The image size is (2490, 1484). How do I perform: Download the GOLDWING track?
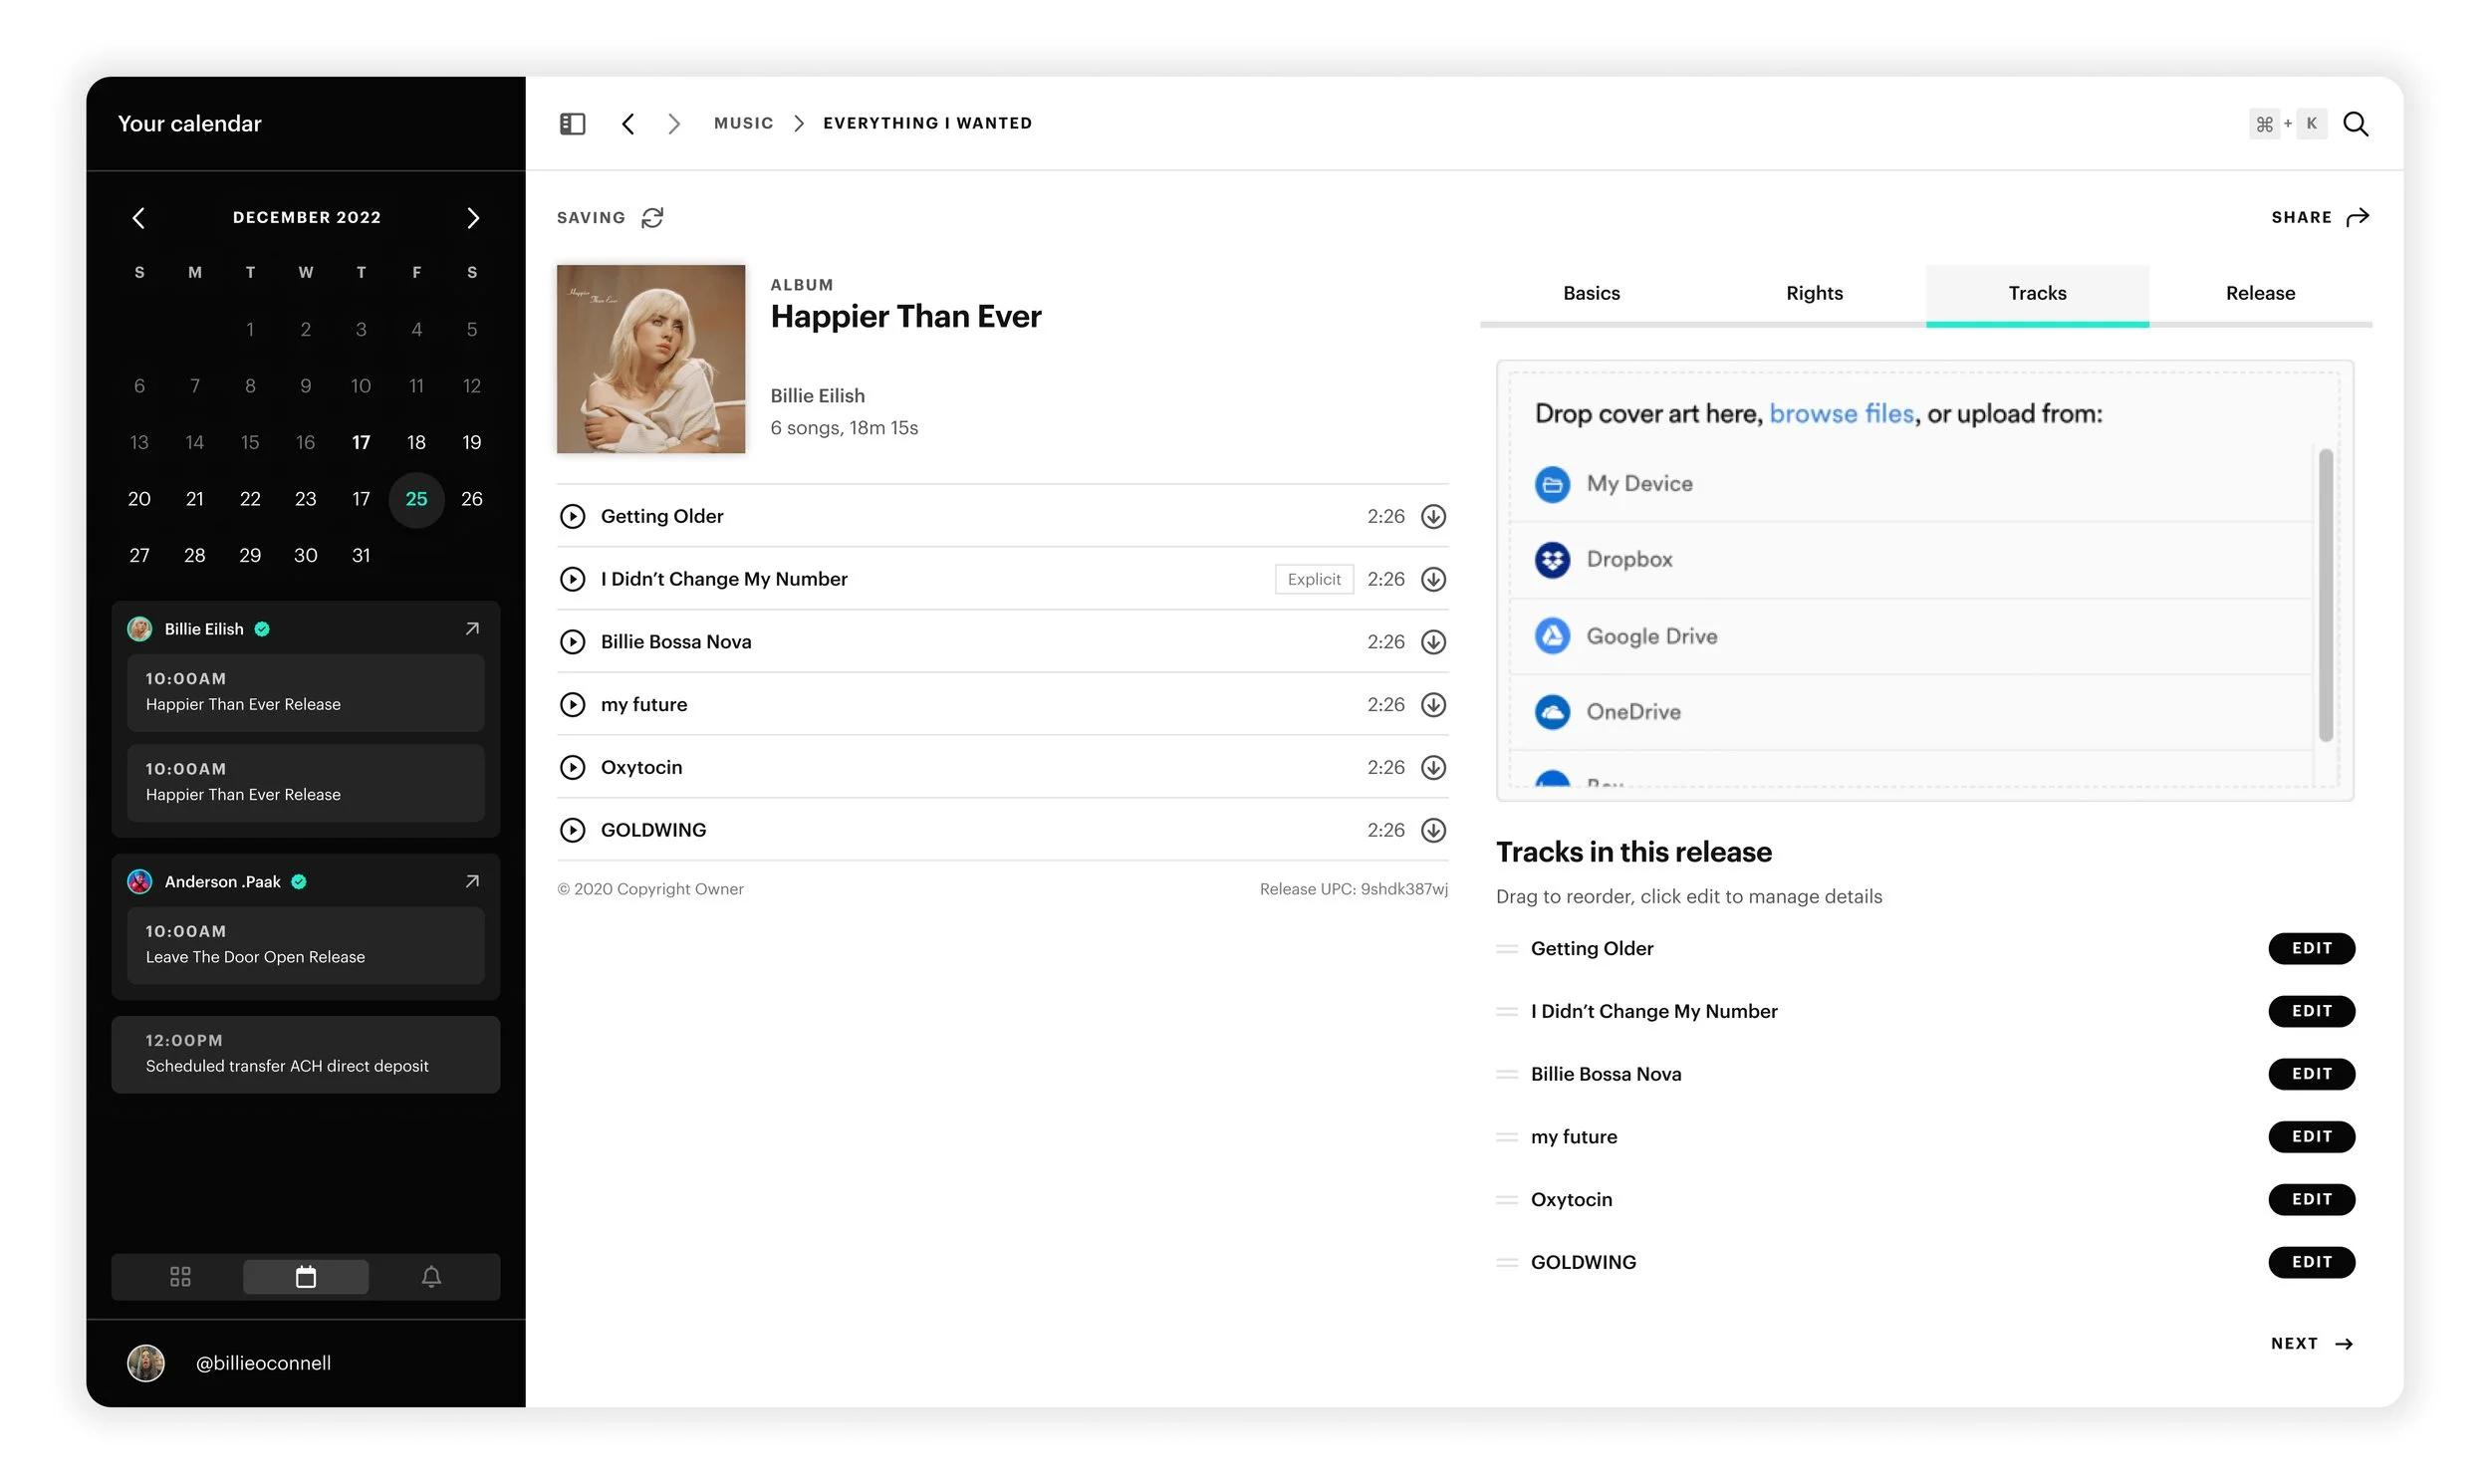(x=1433, y=830)
